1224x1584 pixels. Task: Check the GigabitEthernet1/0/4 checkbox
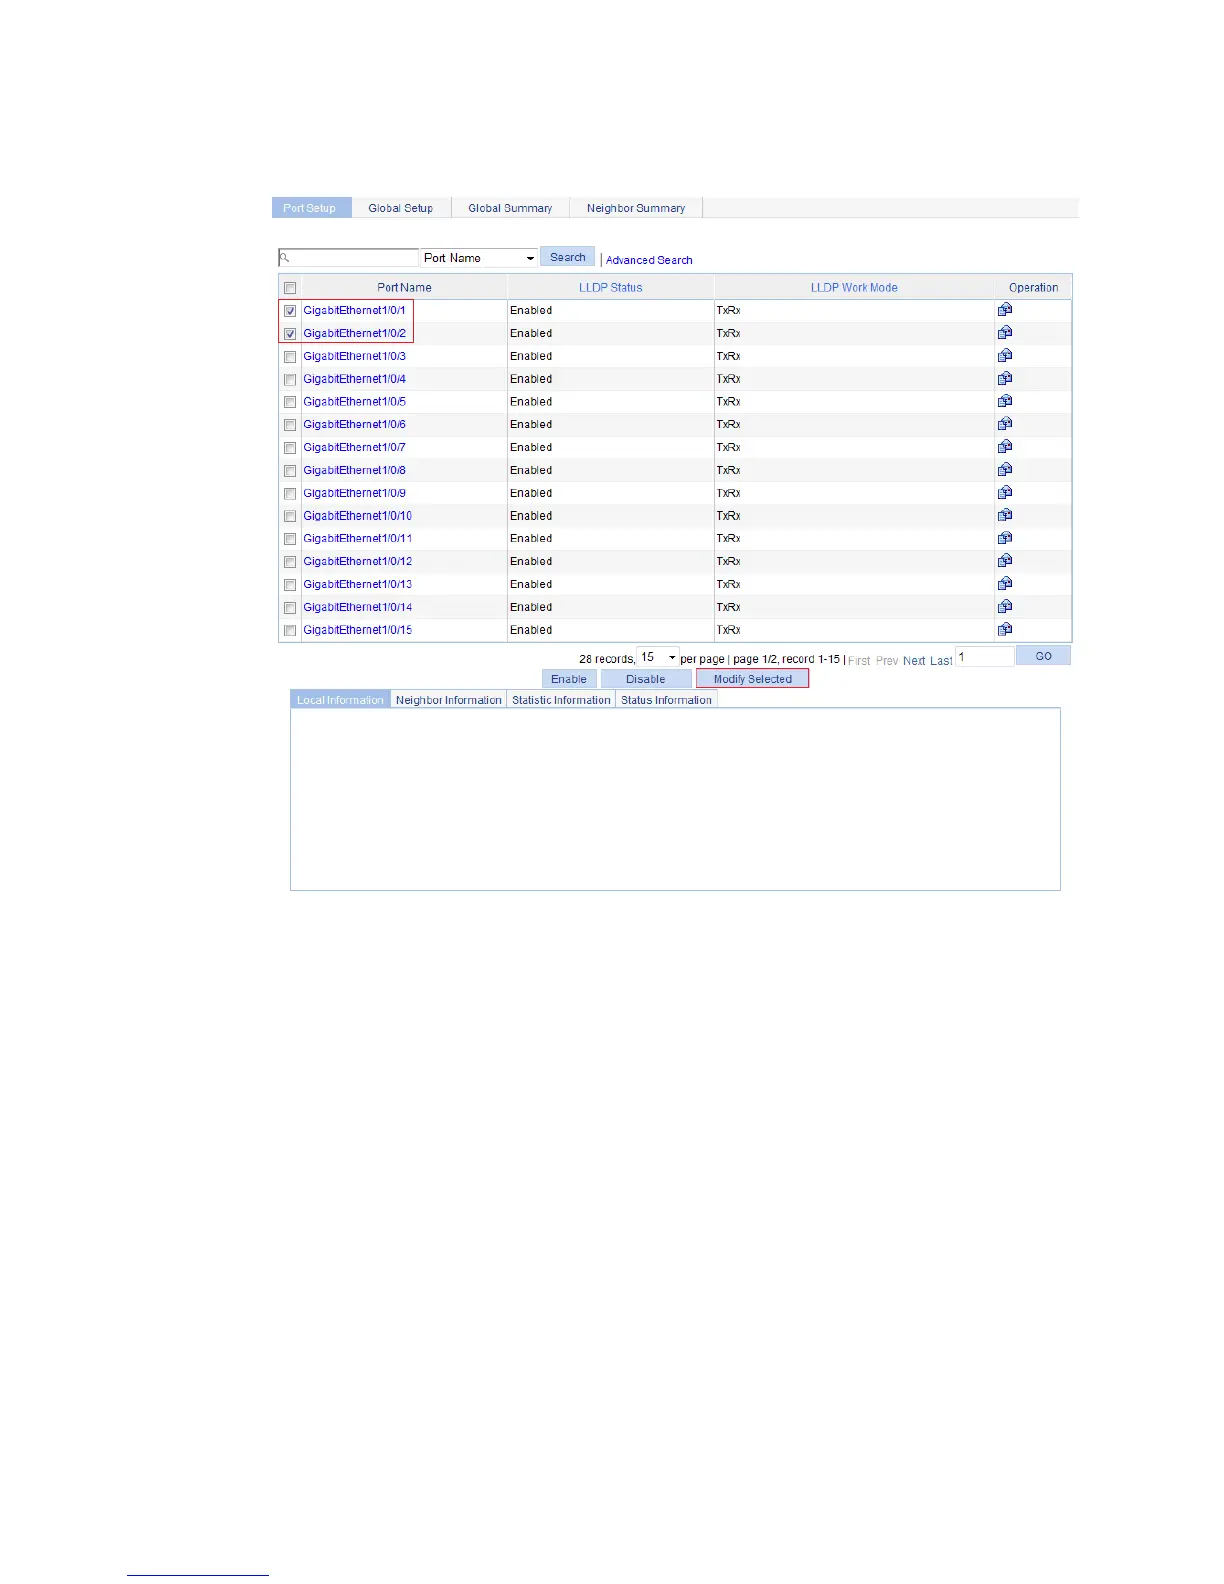(x=290, y=380)
